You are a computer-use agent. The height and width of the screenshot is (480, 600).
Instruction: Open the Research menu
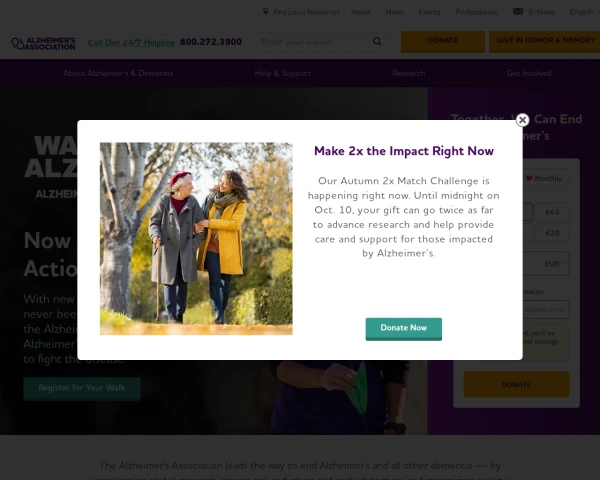(x=408, y=73)
